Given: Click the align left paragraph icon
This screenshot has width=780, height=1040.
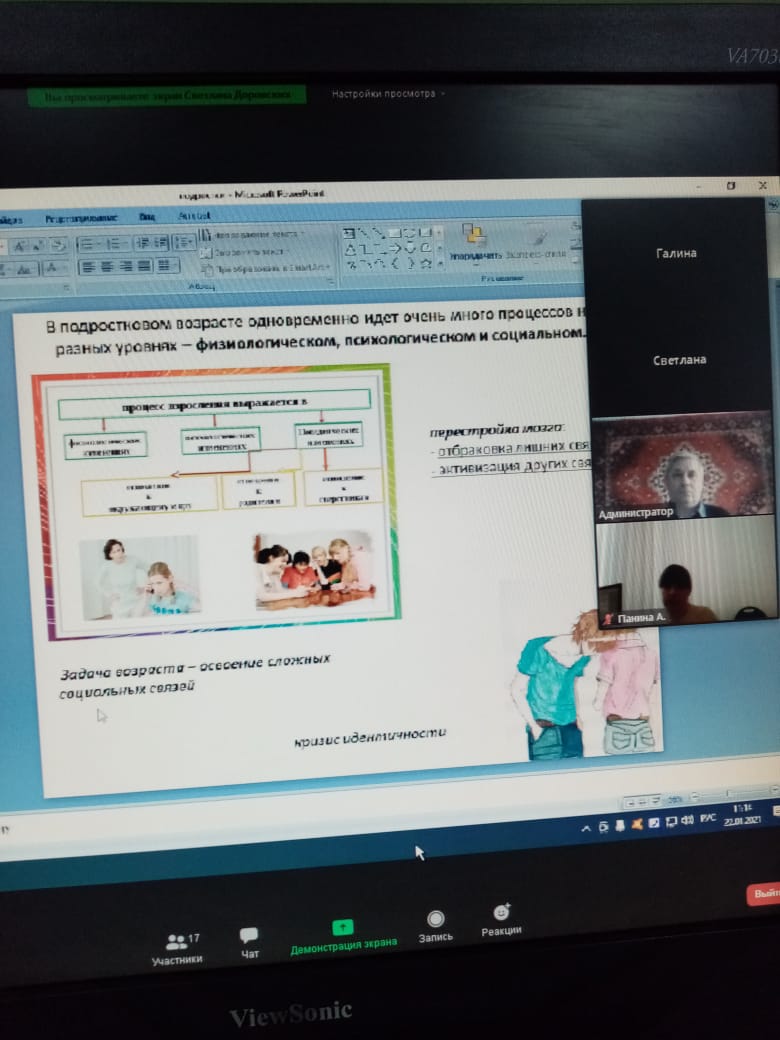Looking at the screenshot, I should tap(87, 267).
